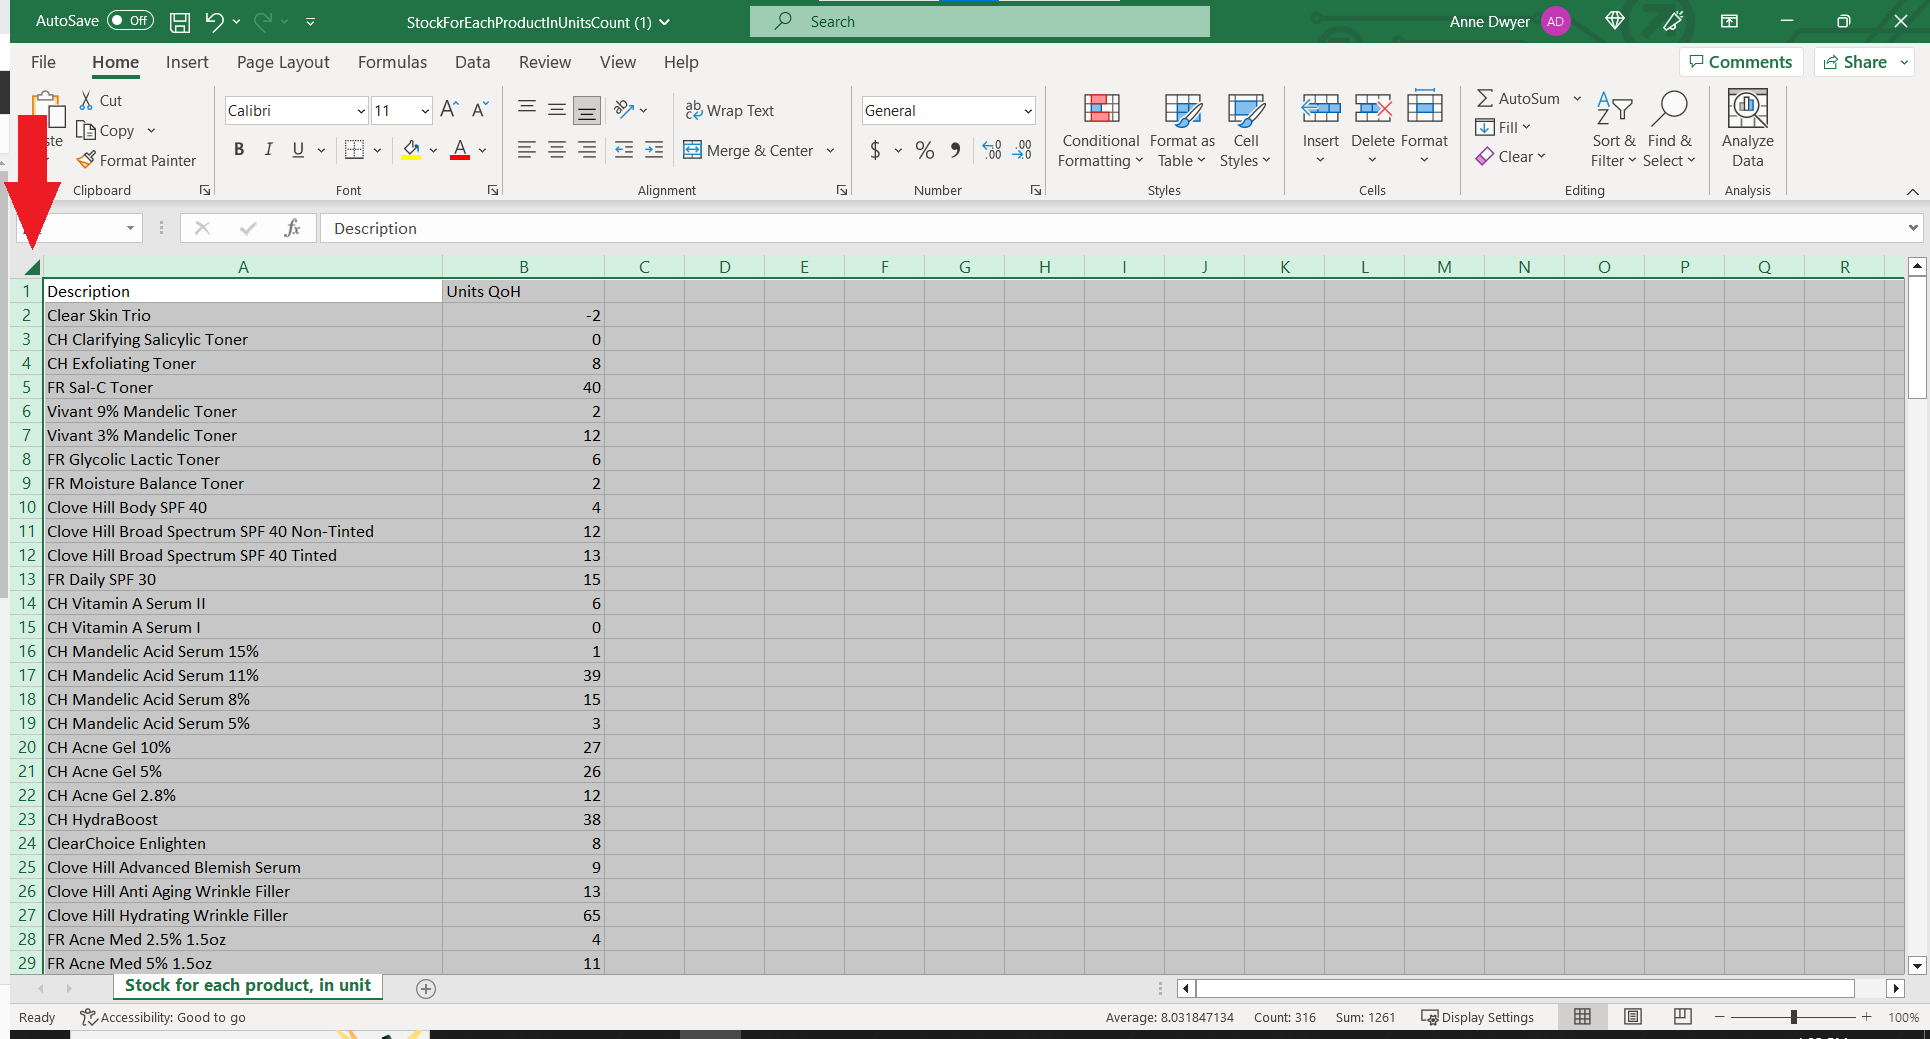Screen dimensions: 1930x1039
Task: Click Accessibility: Good to go status
Action: (163, 1017)
